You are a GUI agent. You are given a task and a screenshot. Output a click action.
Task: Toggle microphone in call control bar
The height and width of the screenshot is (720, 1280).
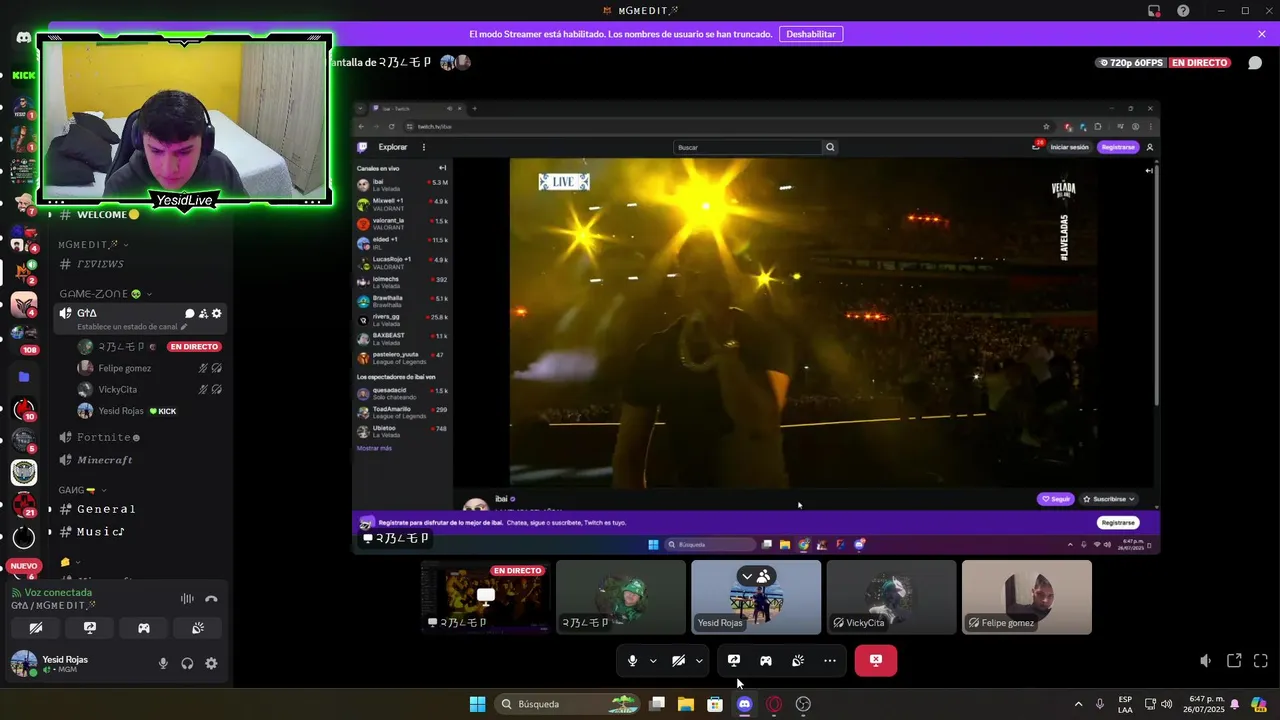[632, 661]
